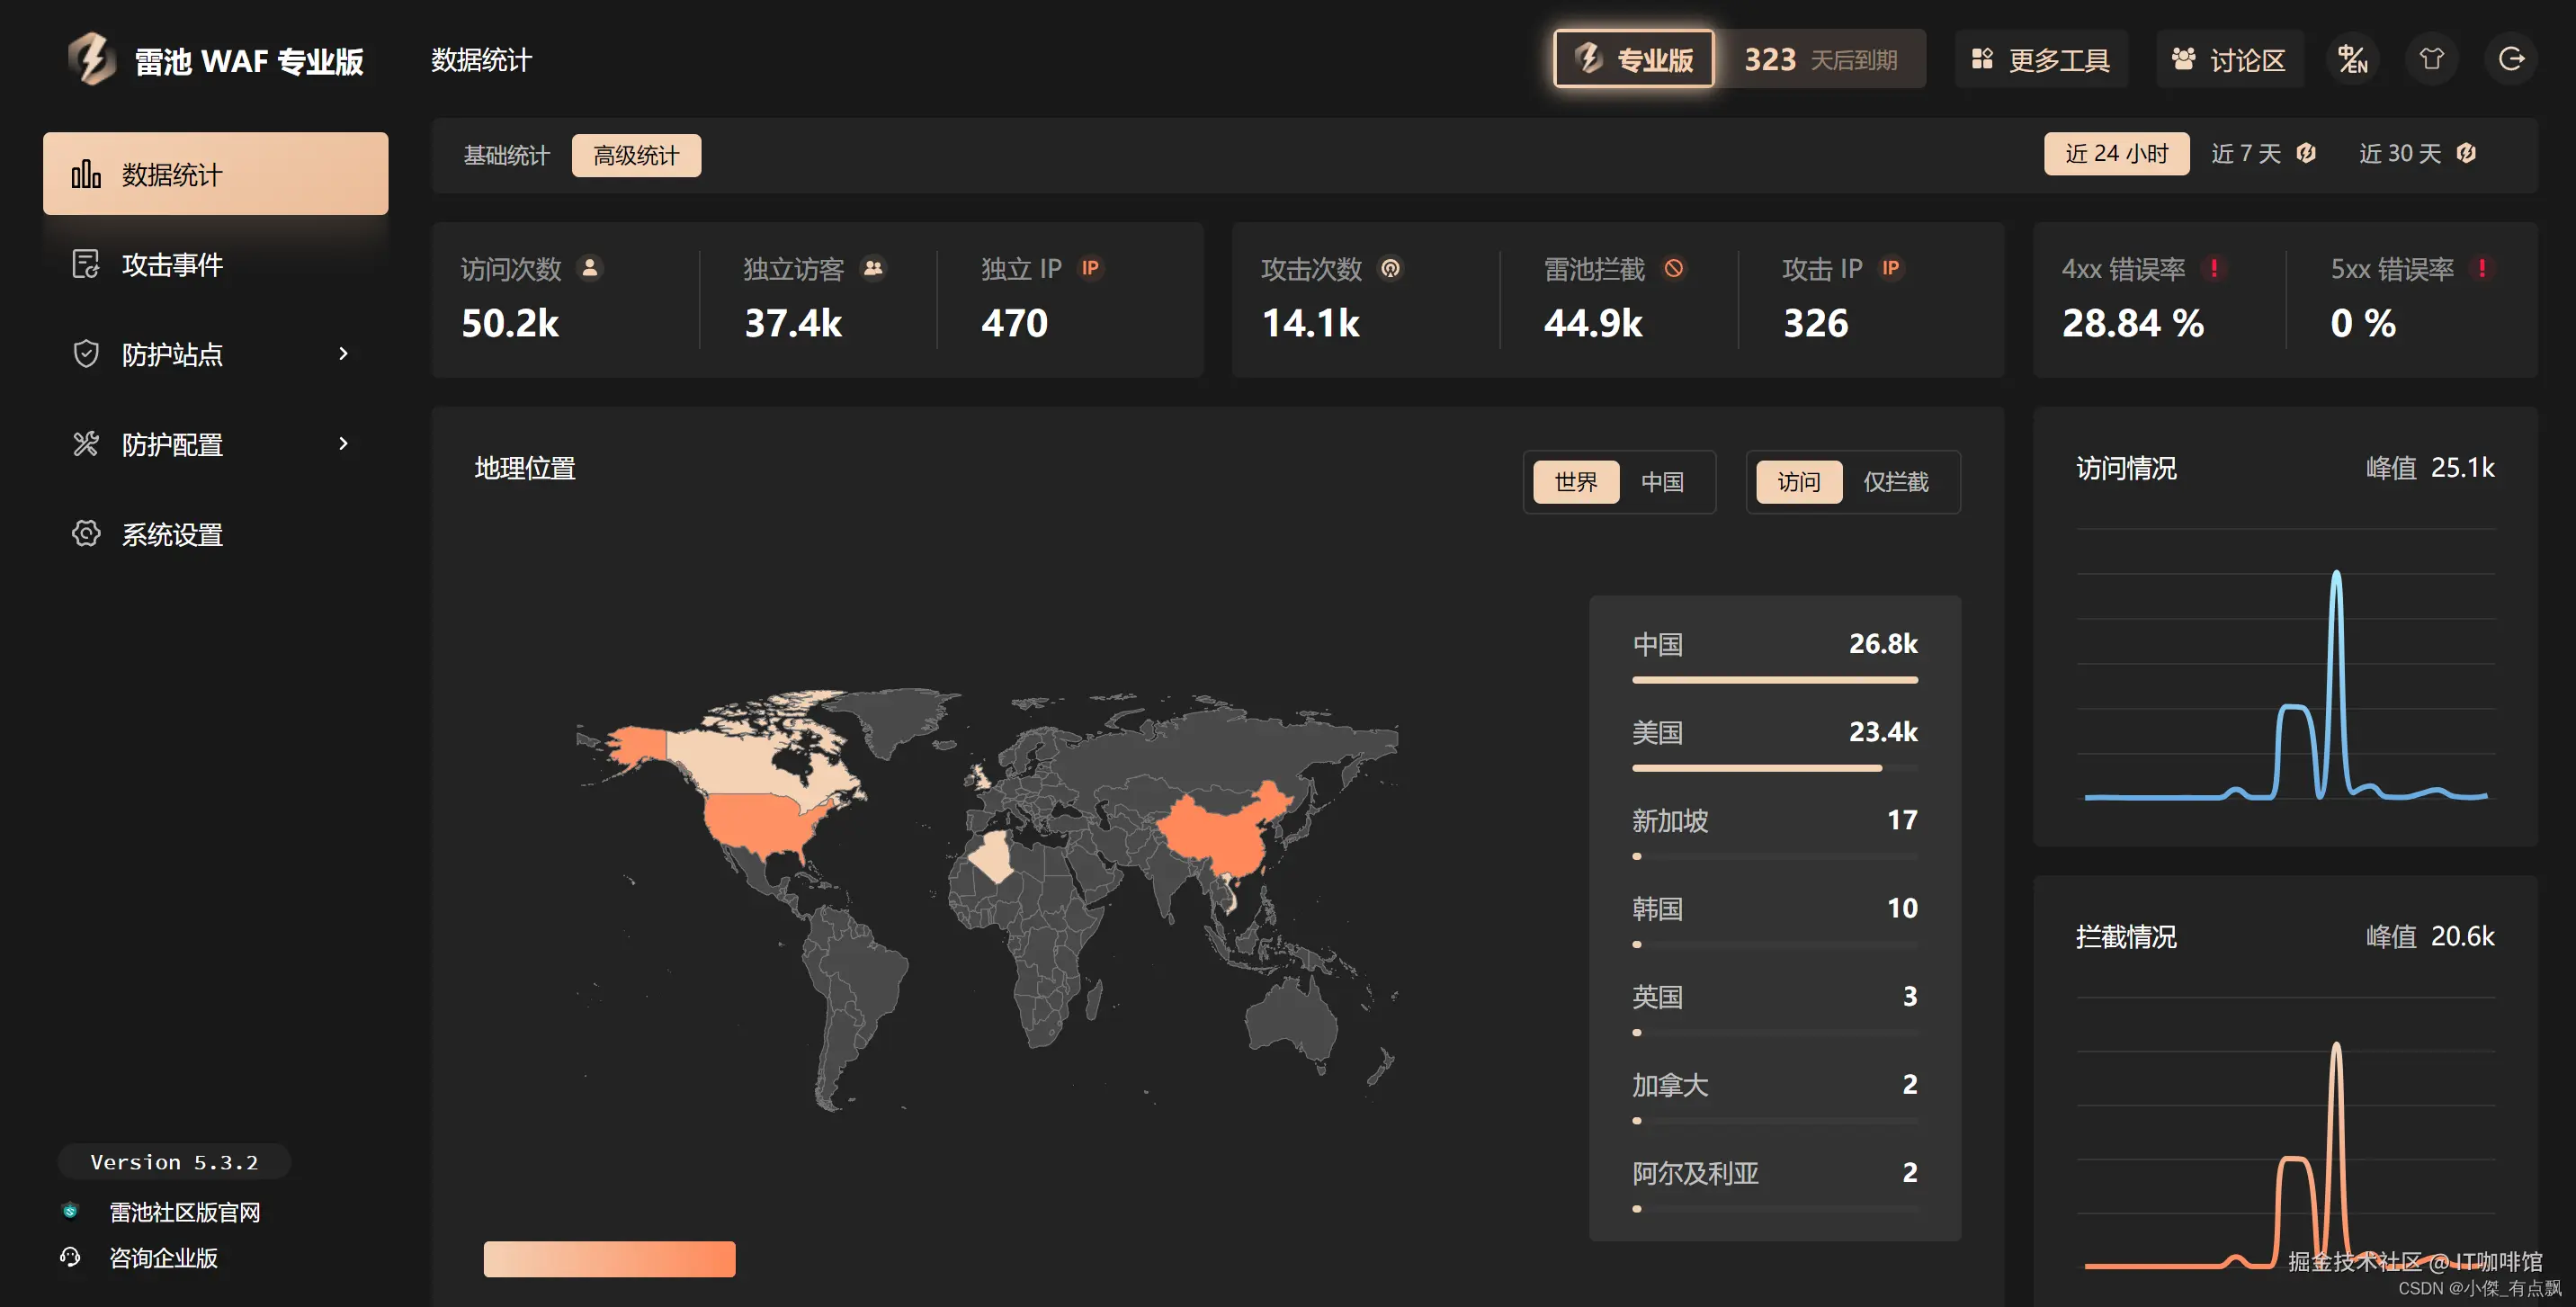This screenshot has width=2576, height=1307.
Task: Click the map color gradient legend
Action: click(609, 1258)
